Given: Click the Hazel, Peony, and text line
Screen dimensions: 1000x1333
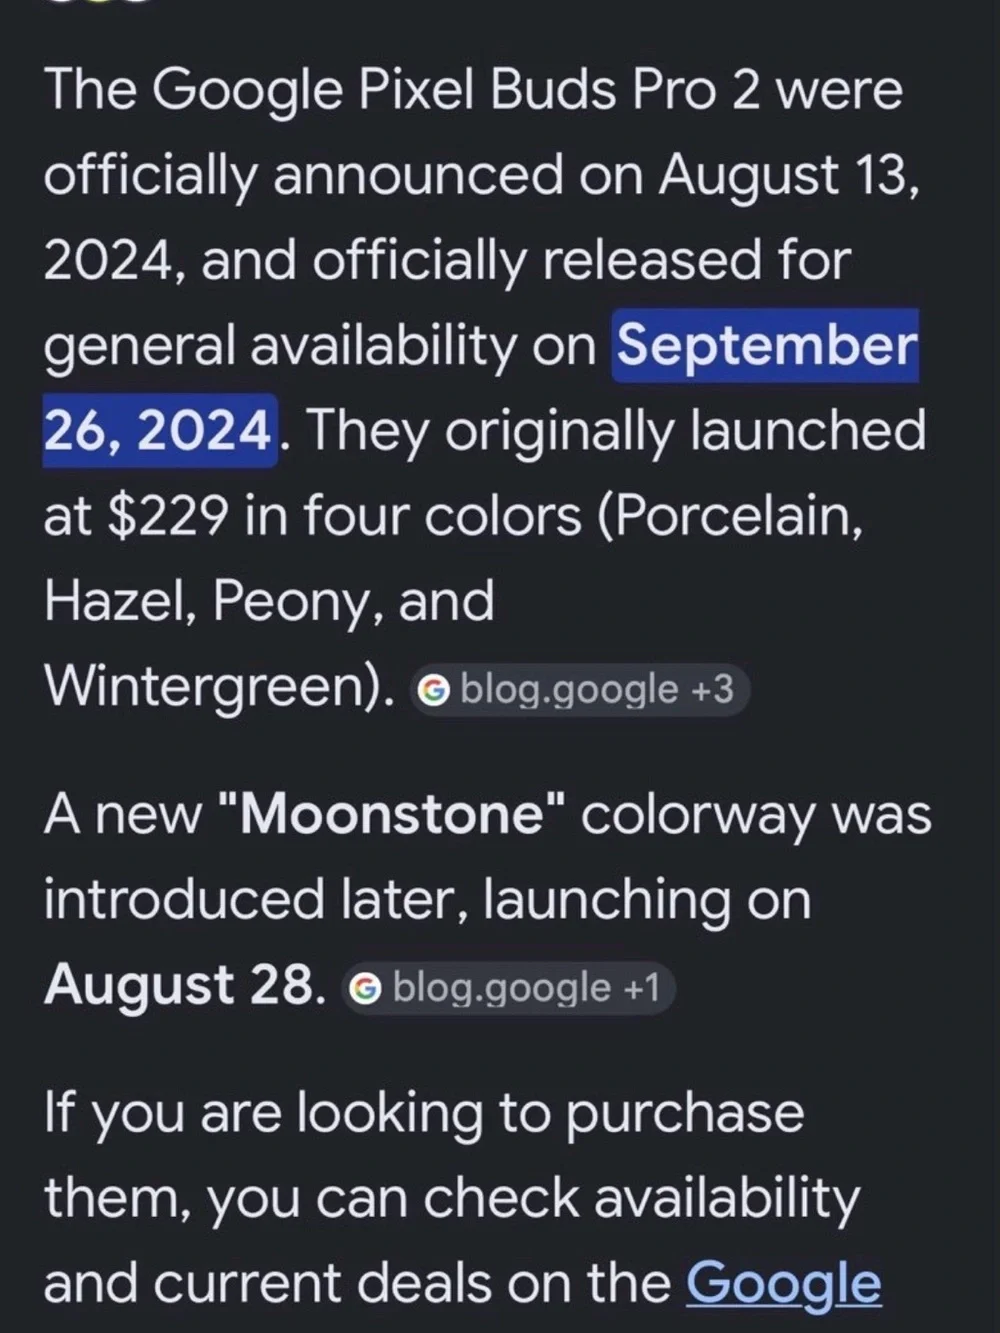Looking at the screenshot, I should click(x=269, y=603).
